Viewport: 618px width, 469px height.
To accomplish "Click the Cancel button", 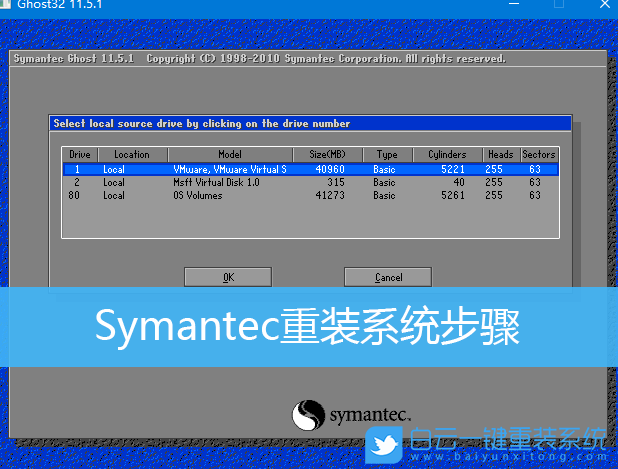I will pos(388,277).
